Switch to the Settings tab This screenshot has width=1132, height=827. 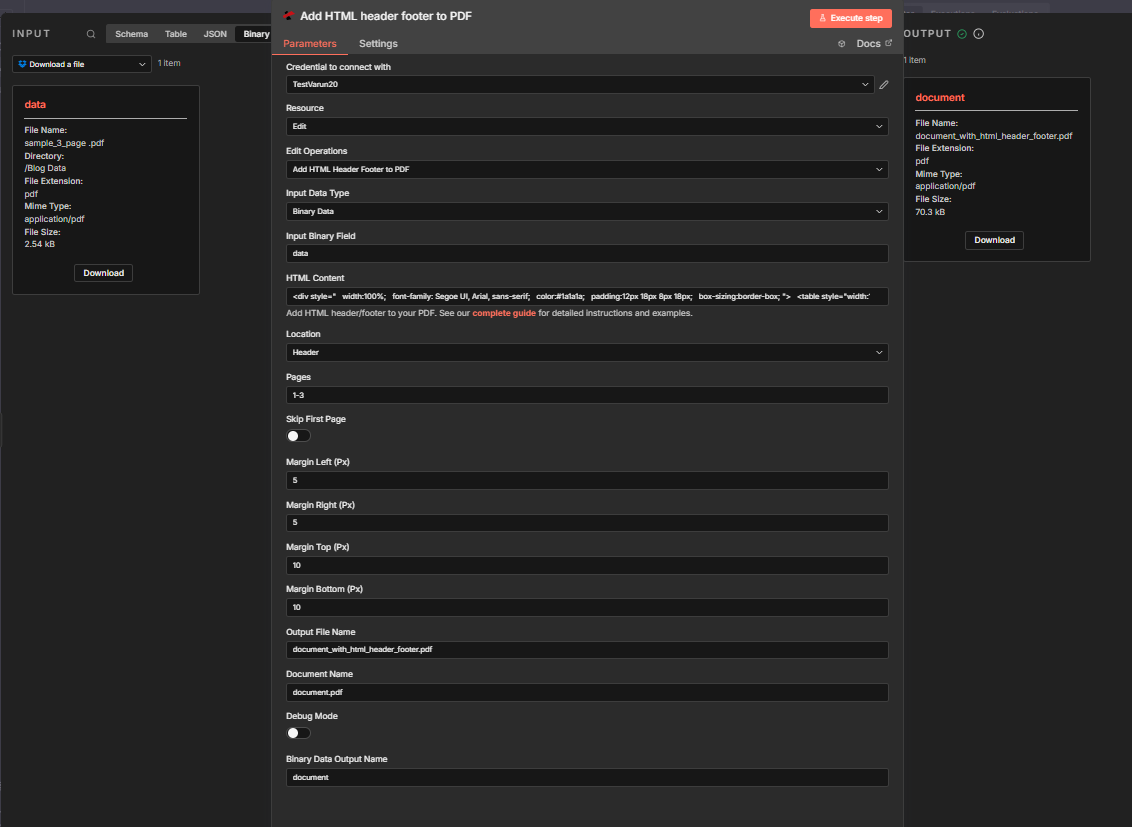click(377, 44)
